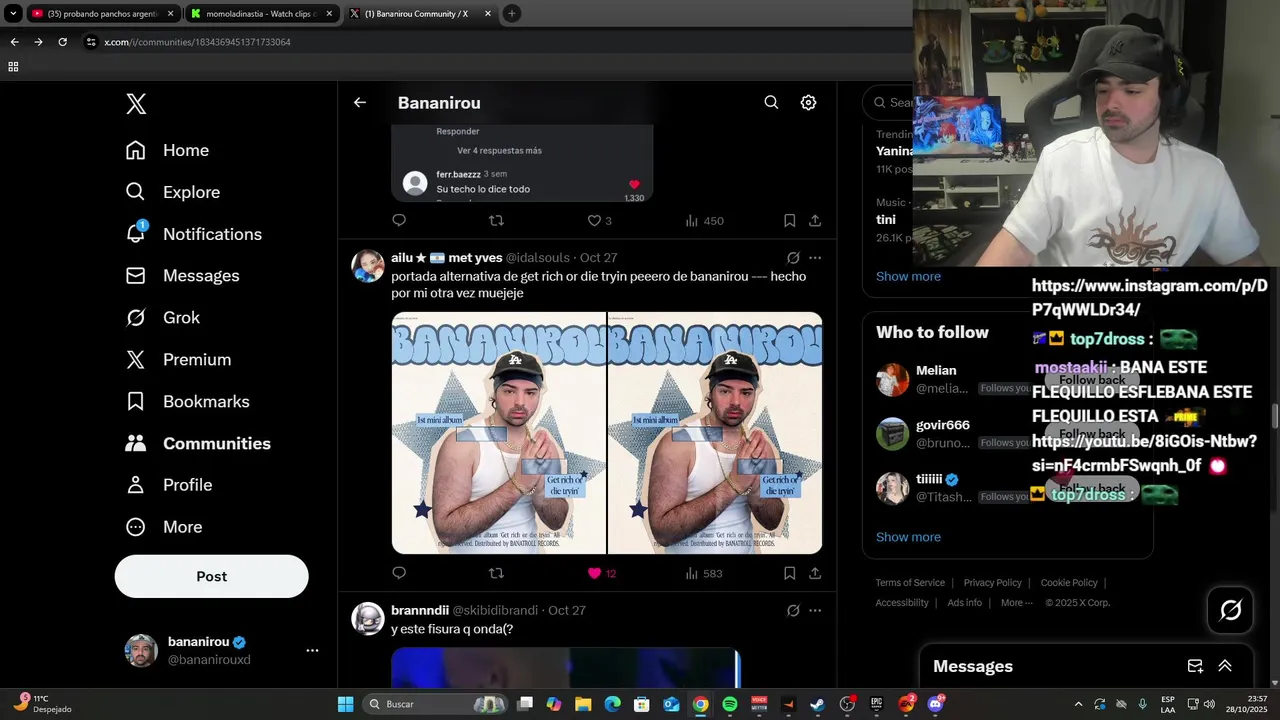Bookmark the ailu met yves post
The height and width of the screenshot is (720, 1280).
tap(790, 573)
